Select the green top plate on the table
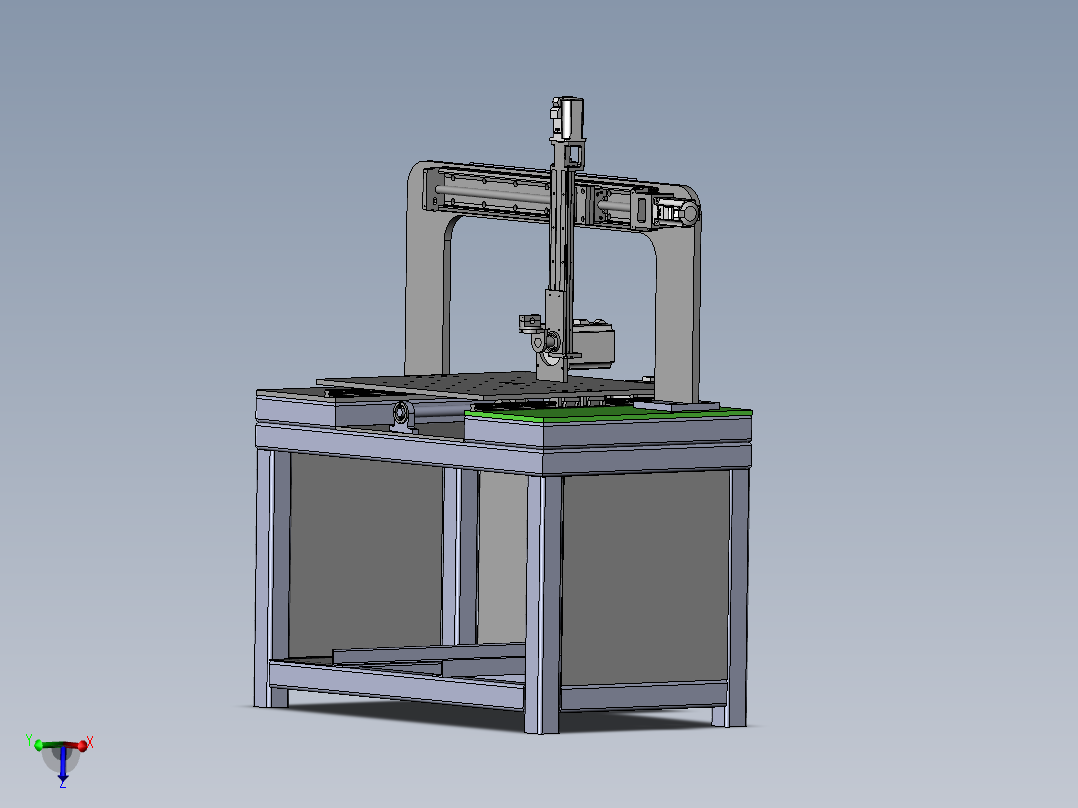Screen dimensions: 1078x808 click(x=608, y=413)
